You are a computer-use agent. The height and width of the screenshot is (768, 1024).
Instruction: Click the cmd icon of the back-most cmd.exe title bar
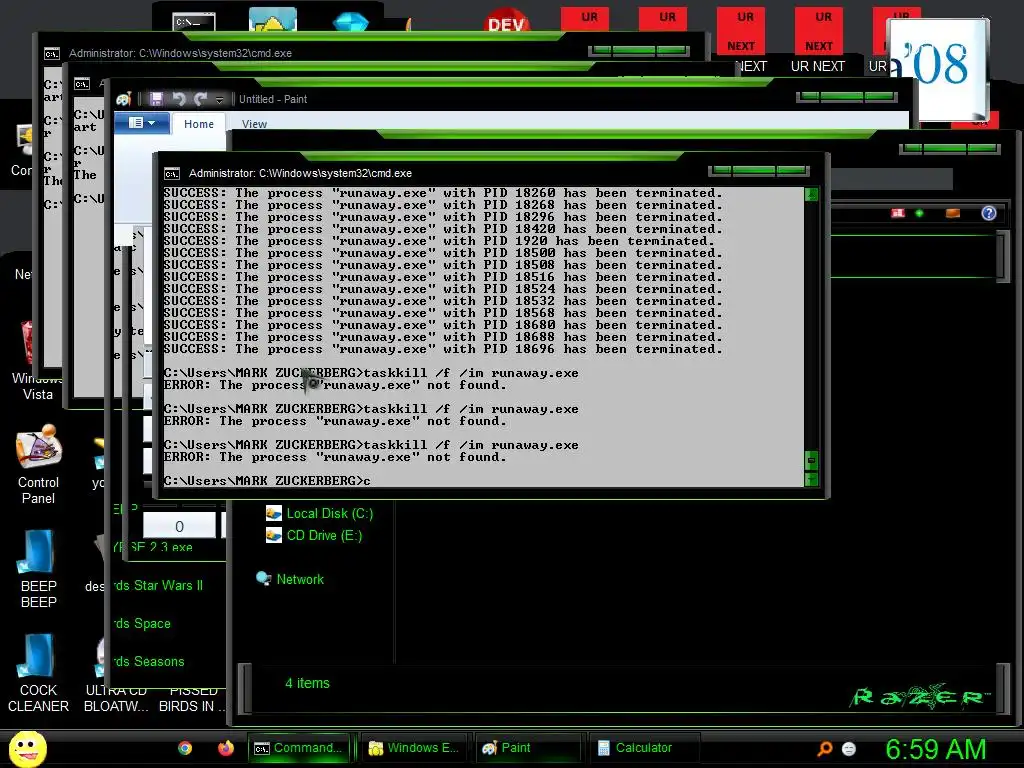tap(52, 54)
